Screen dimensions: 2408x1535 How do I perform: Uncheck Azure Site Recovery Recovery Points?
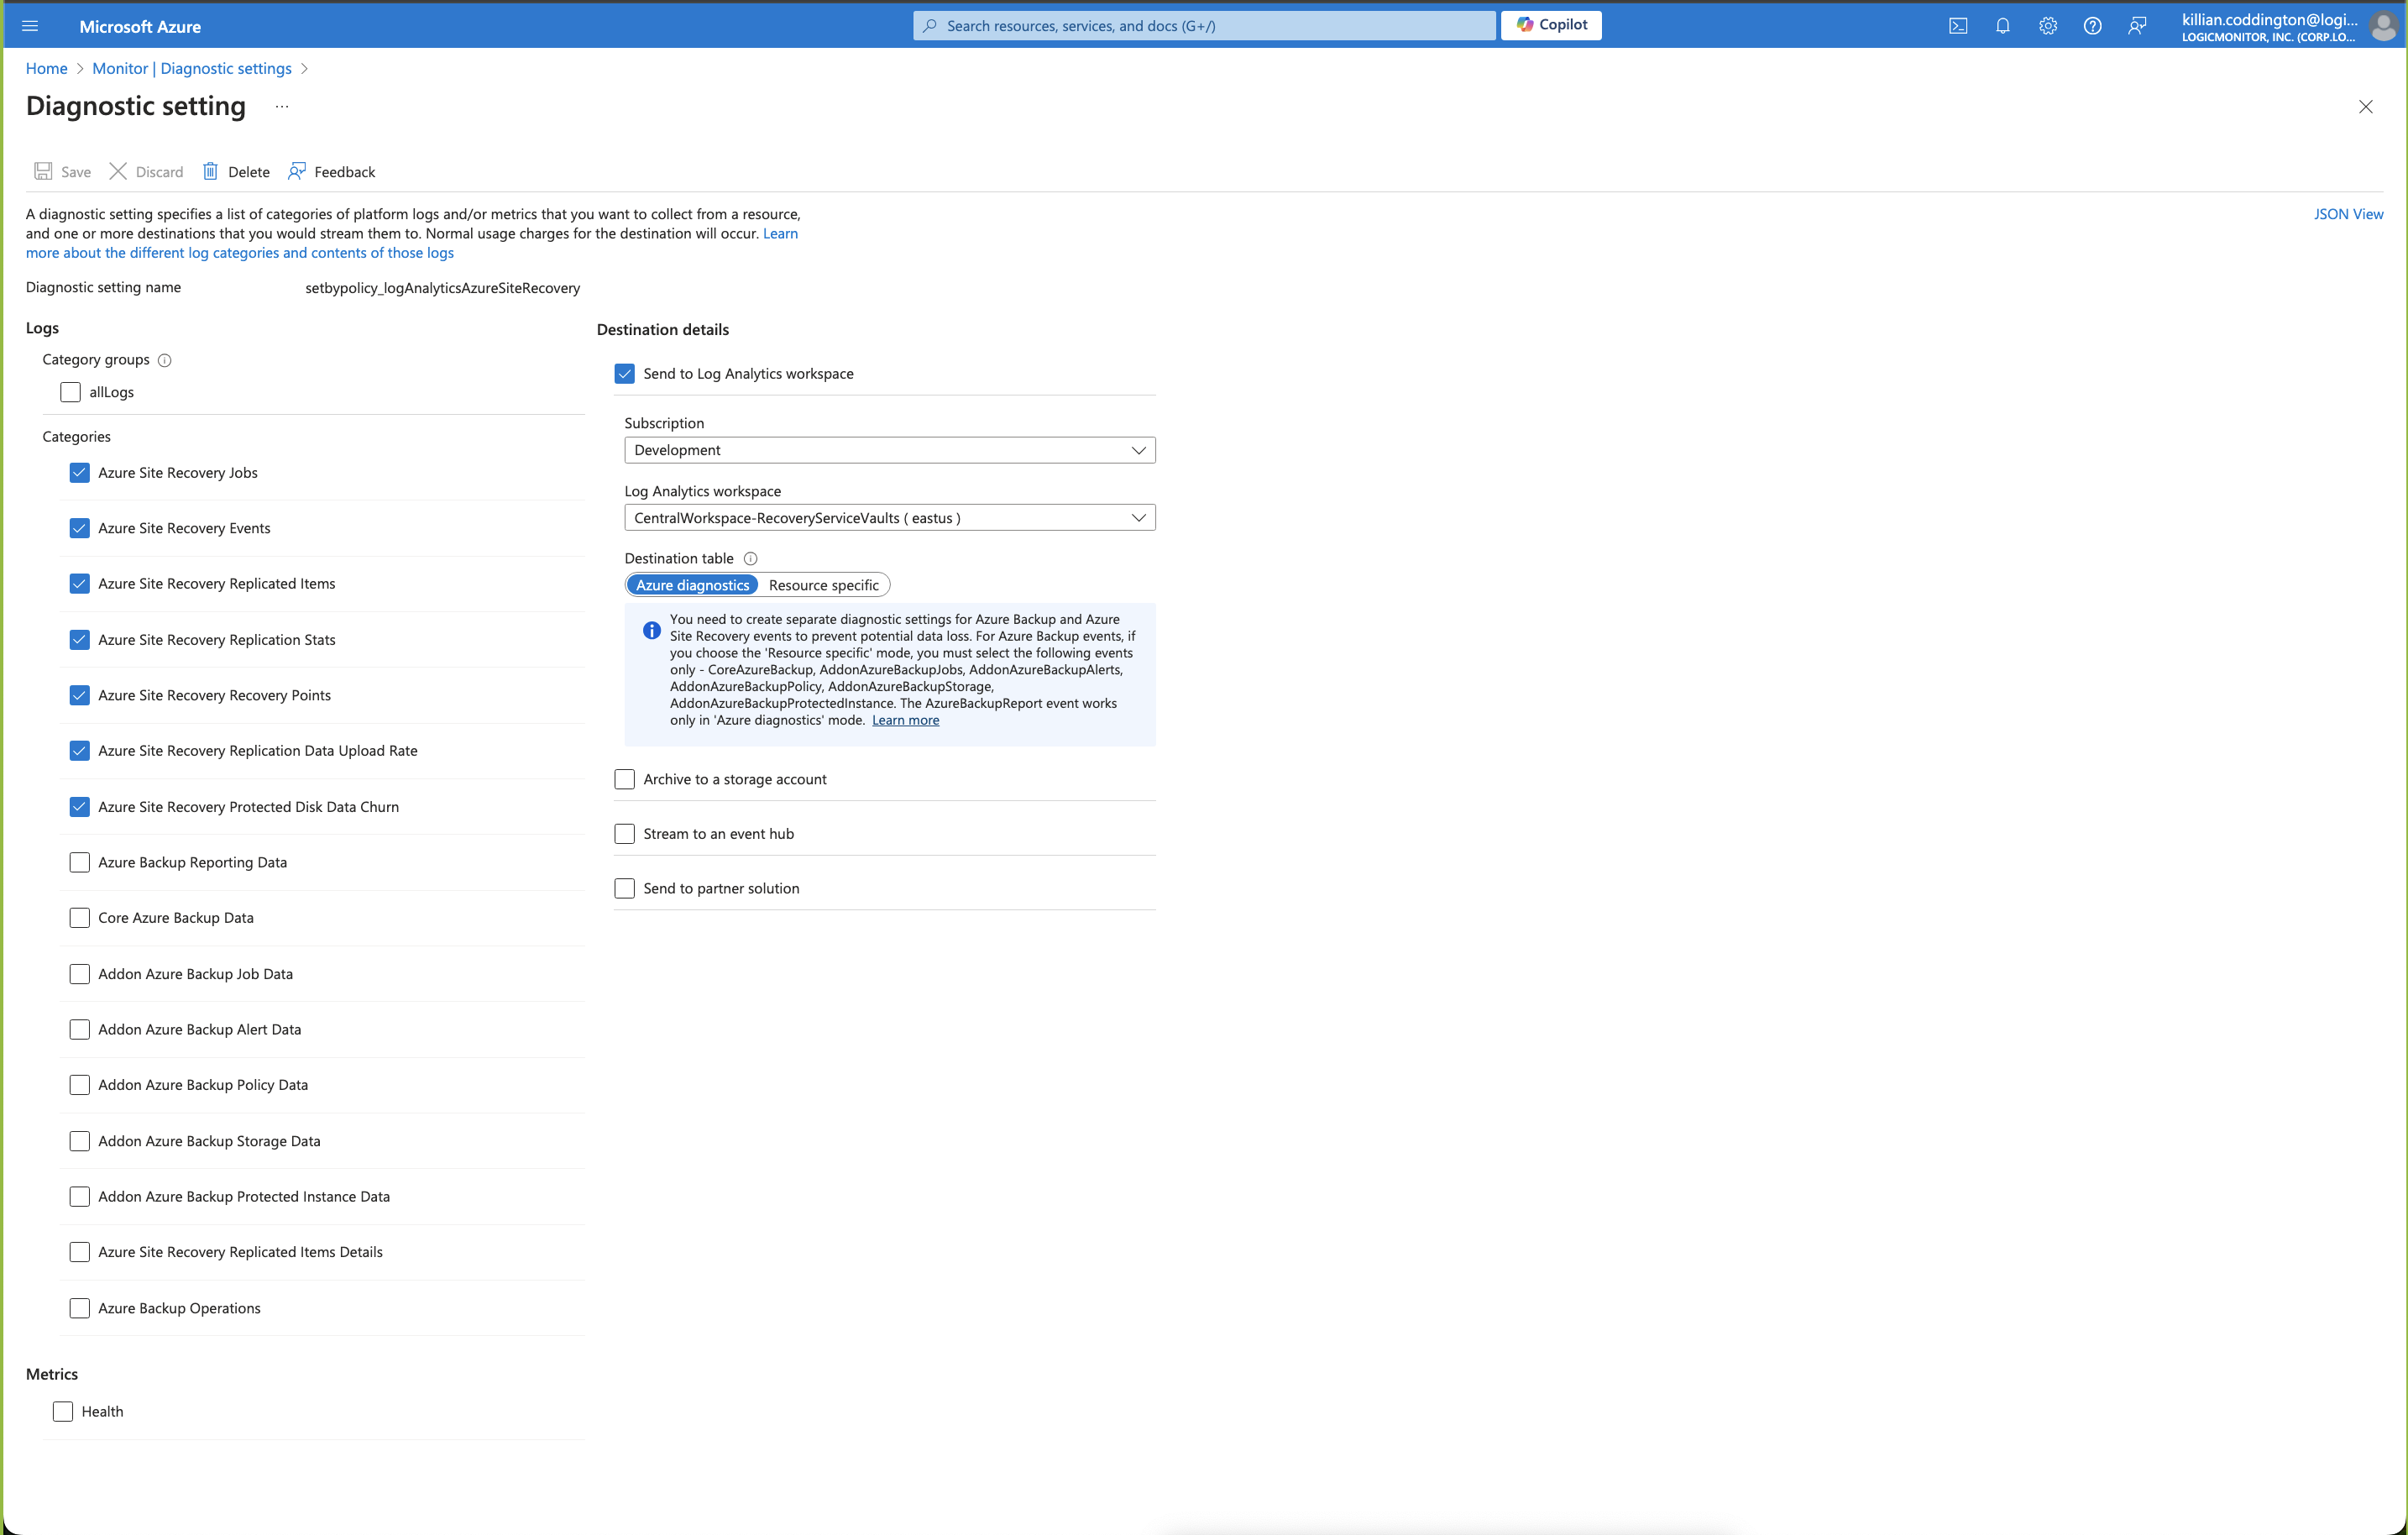coord(80,695)
